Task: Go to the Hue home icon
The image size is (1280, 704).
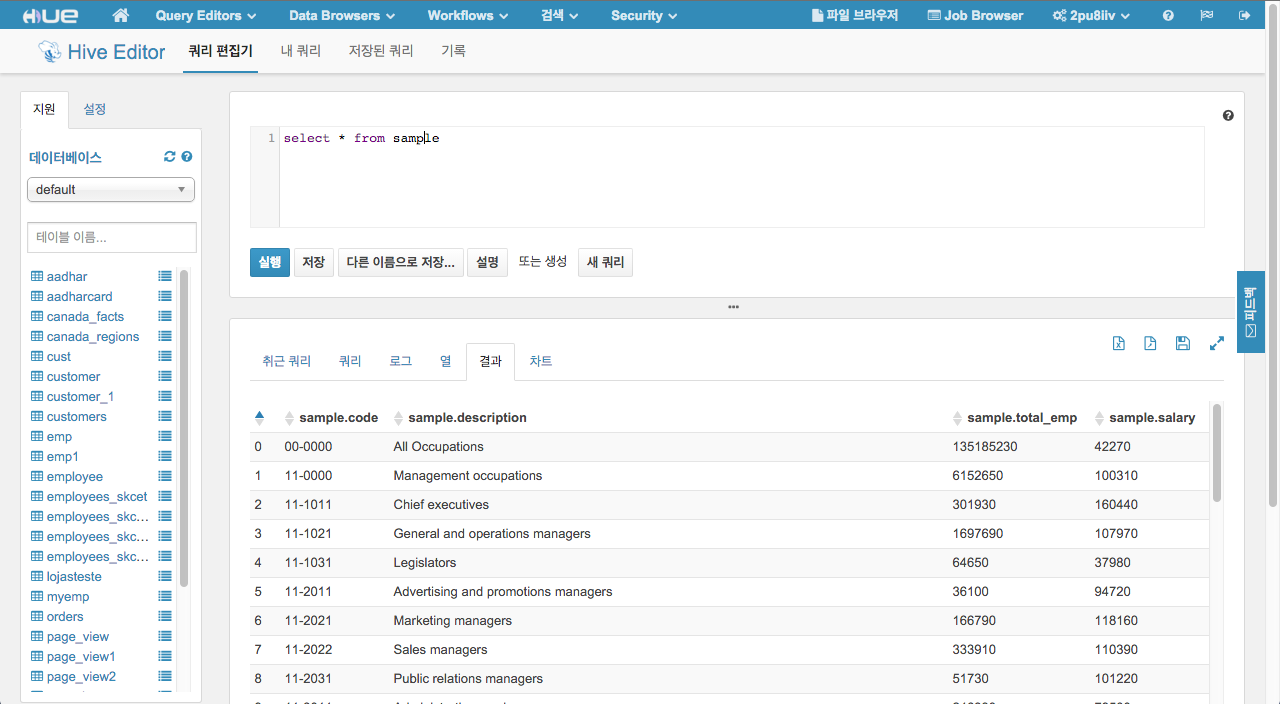Action: point(121,15)
